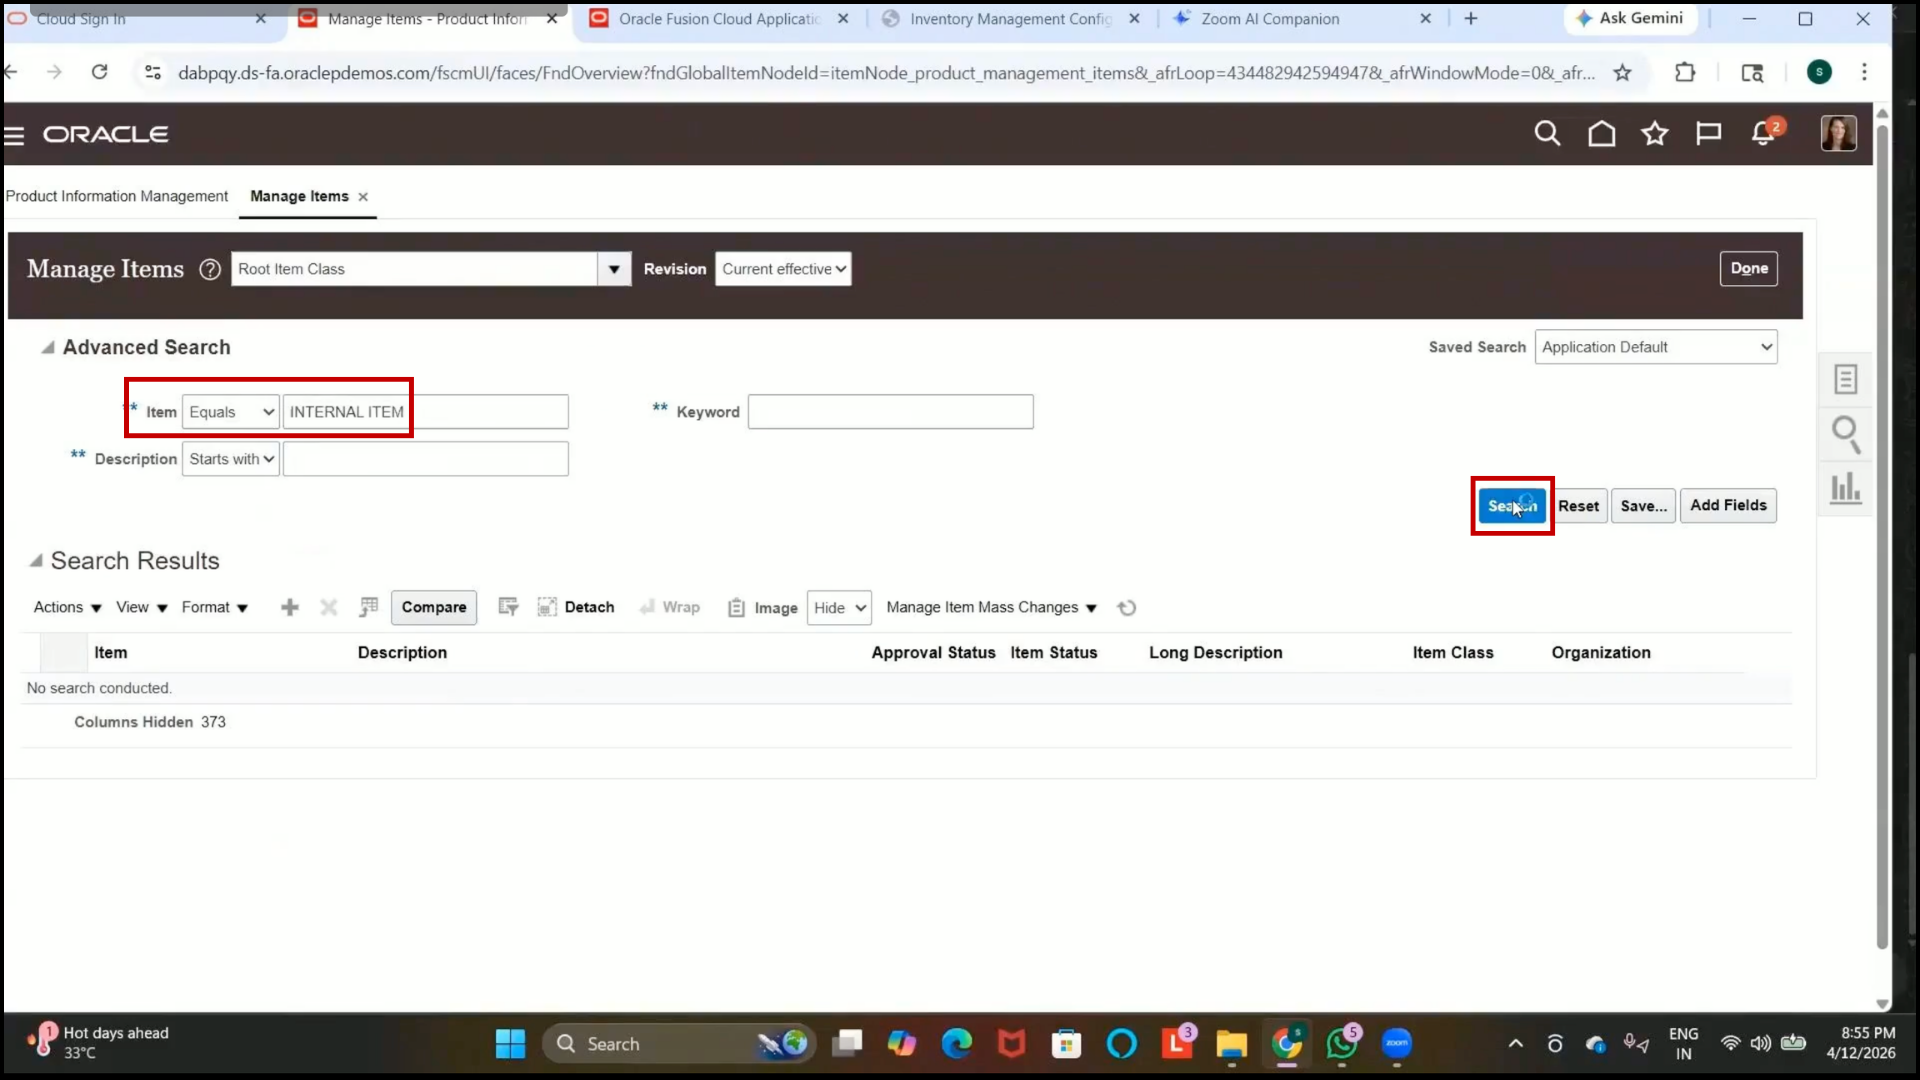
Task: Click the Approval Status column header
Action: pos(933,652)
